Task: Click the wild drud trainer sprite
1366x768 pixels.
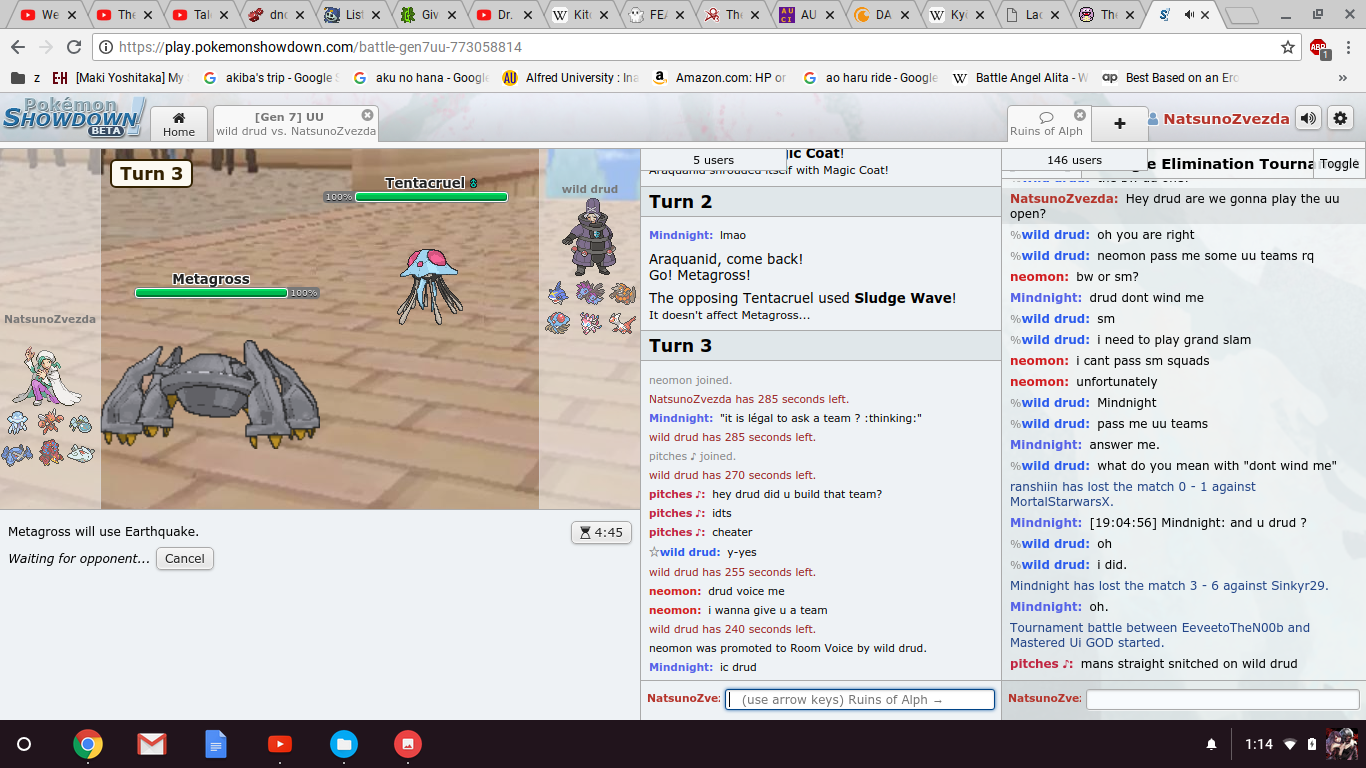Action: click(x=588, y=237)
